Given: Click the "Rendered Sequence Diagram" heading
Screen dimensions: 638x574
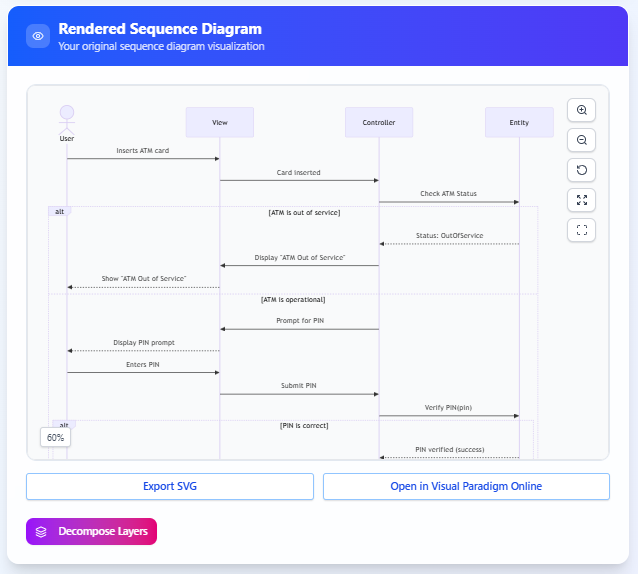Looking at the screenshot, I should tap(160, 29).
